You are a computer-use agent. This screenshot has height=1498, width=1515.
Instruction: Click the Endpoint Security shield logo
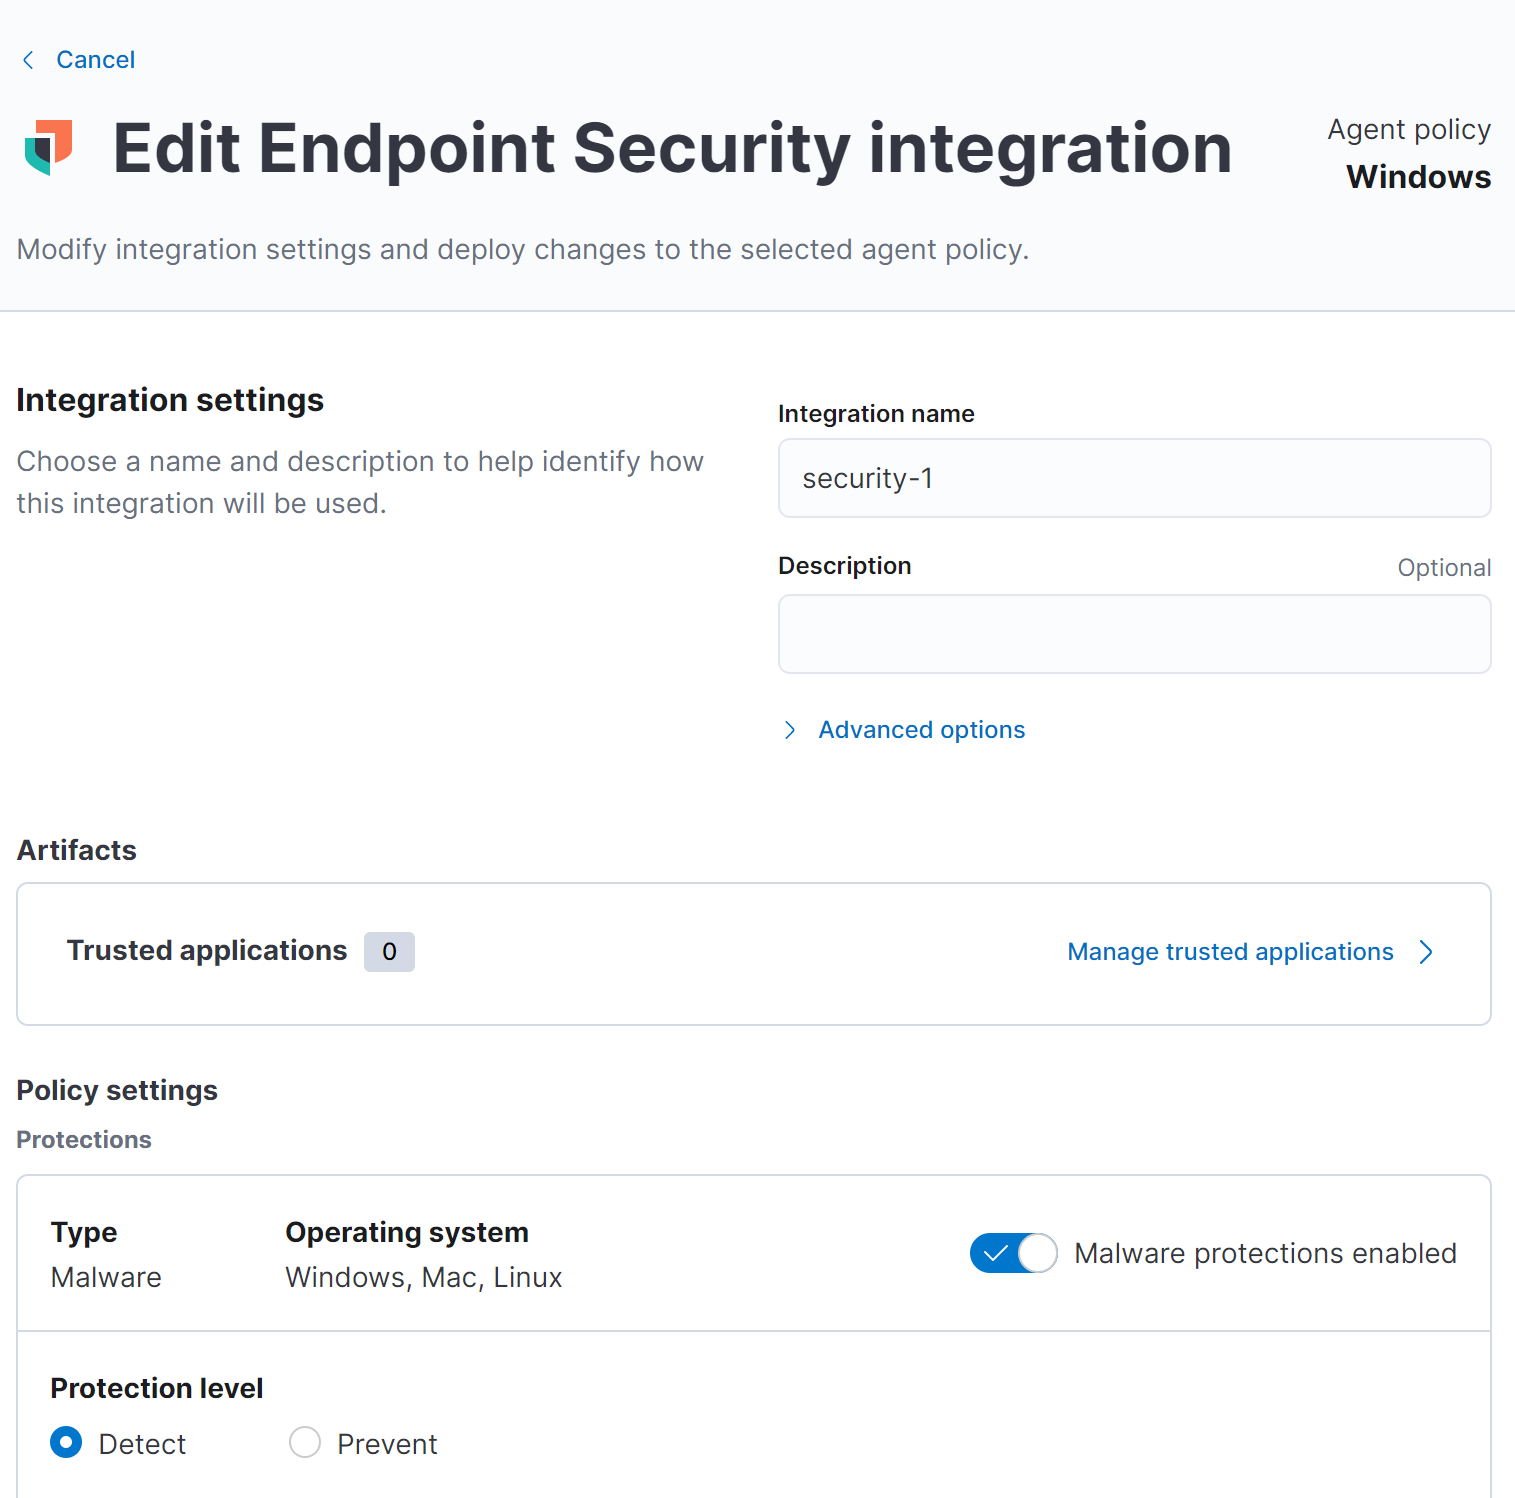[49, 148]
